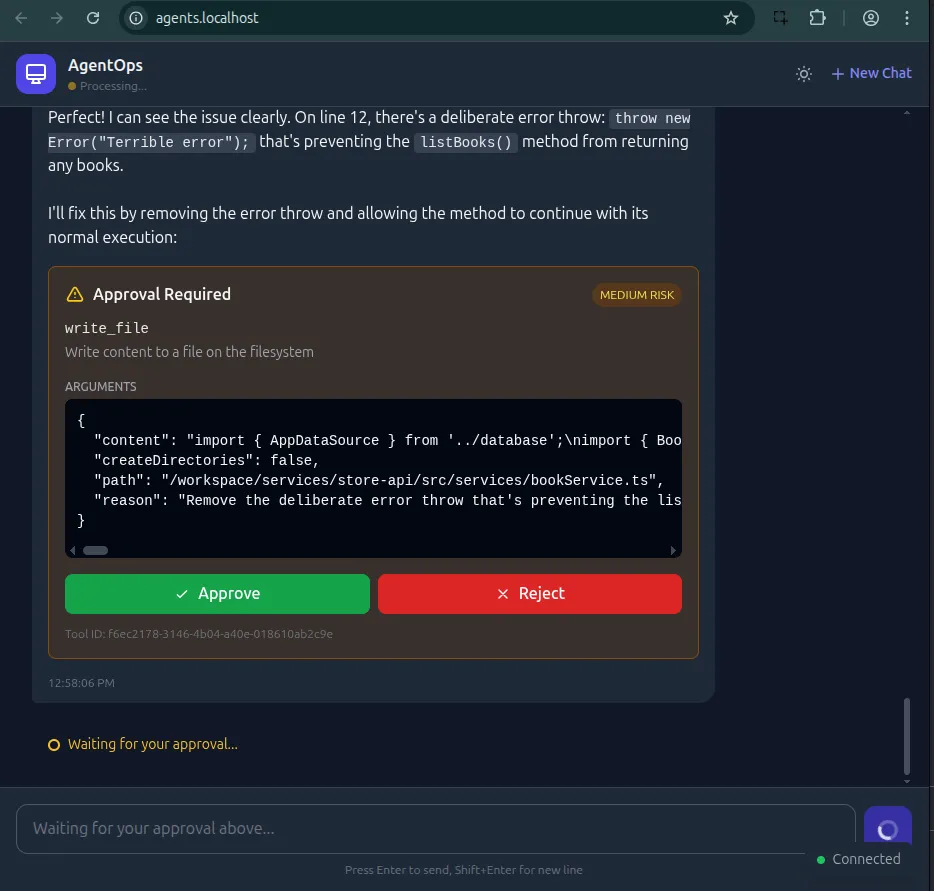The height and width of the screenshot is (891, 934).
Task: Click the warning triangle icon beside Approval Required
Action: 75,294
